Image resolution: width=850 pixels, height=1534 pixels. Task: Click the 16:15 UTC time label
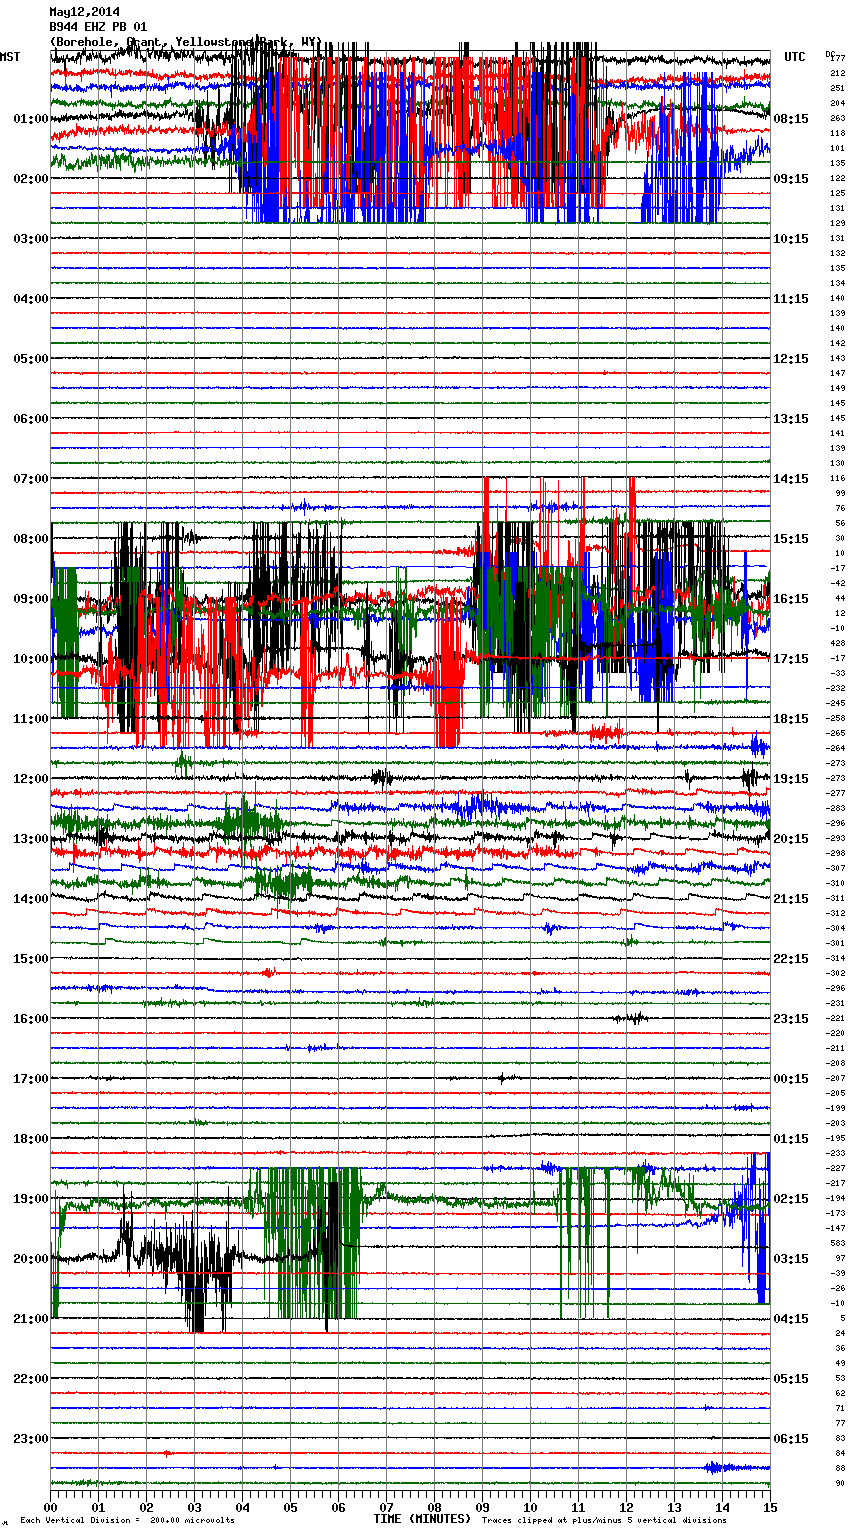point(791,599)
